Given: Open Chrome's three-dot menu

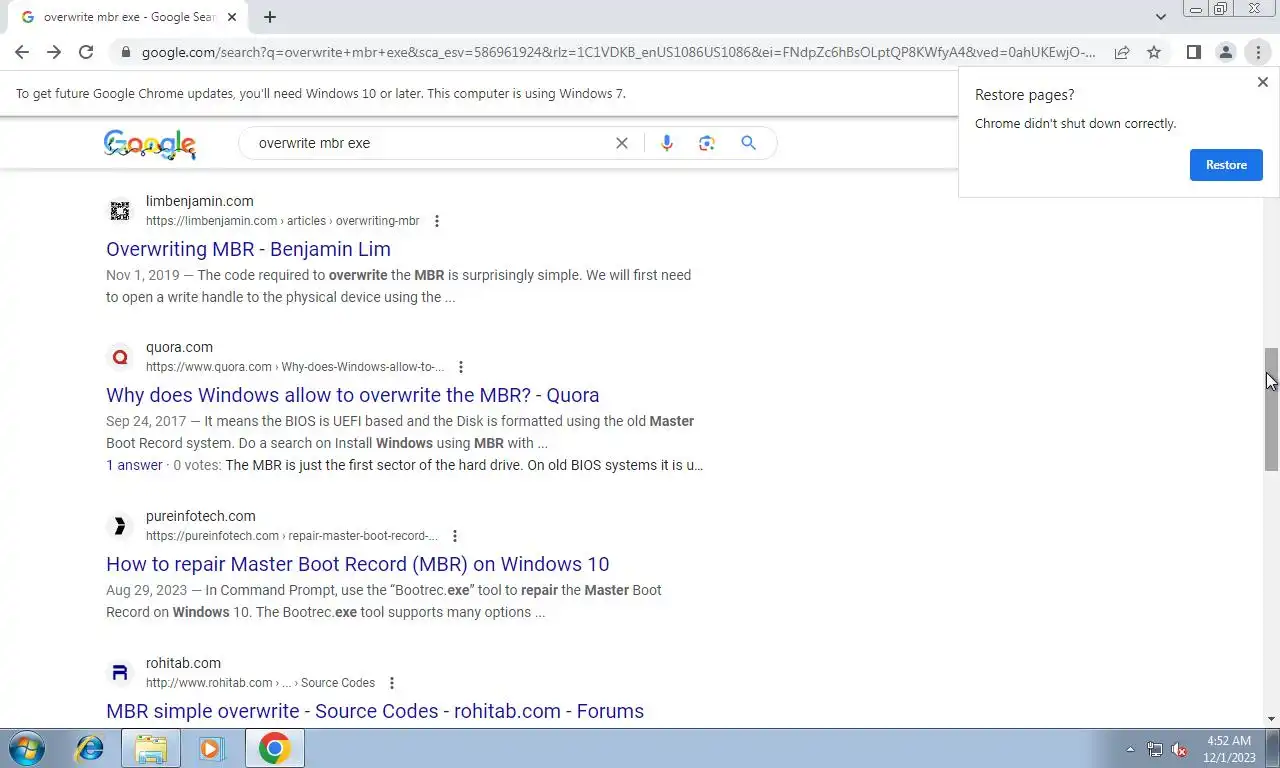Looking at the screenshot, I should coord(1258,52).
